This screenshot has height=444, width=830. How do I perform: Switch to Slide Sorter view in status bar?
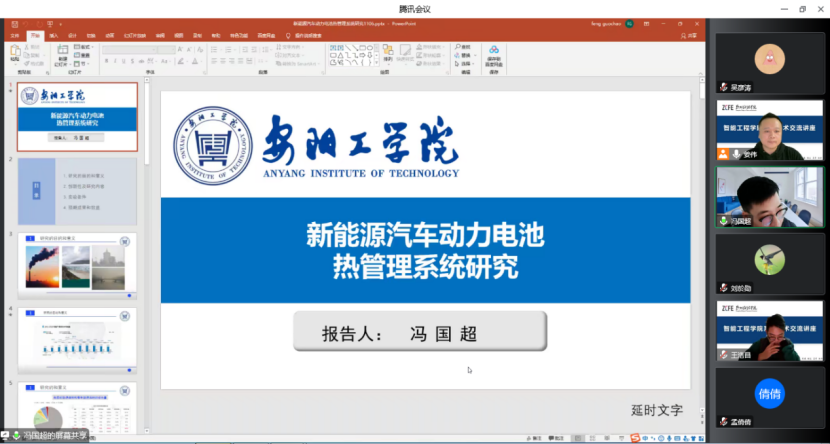[590, 438]
